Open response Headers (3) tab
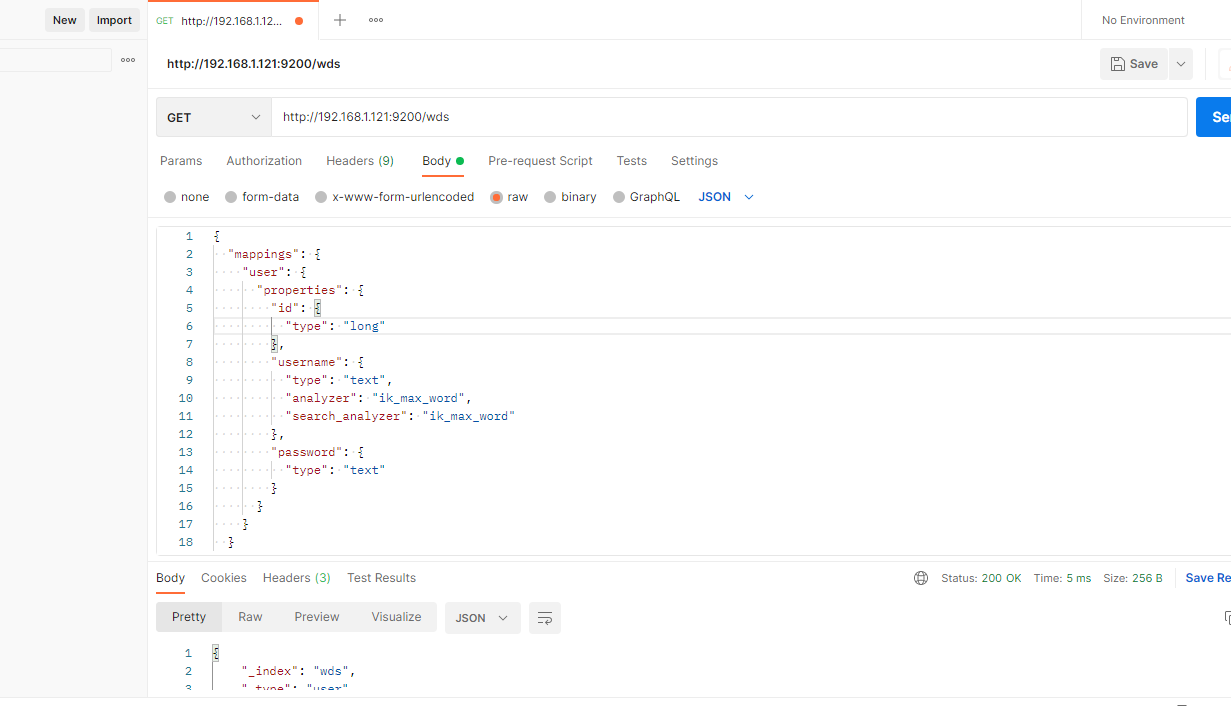1231x706 pixels. coord(297,578)
